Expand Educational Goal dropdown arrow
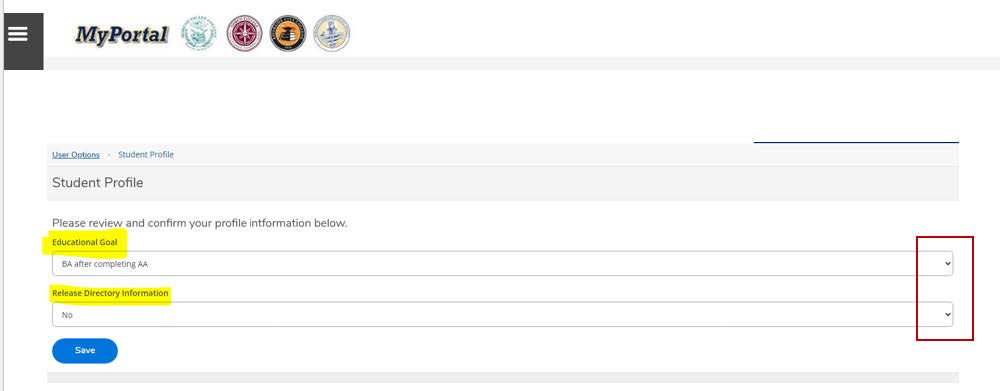 click(948, 263)
